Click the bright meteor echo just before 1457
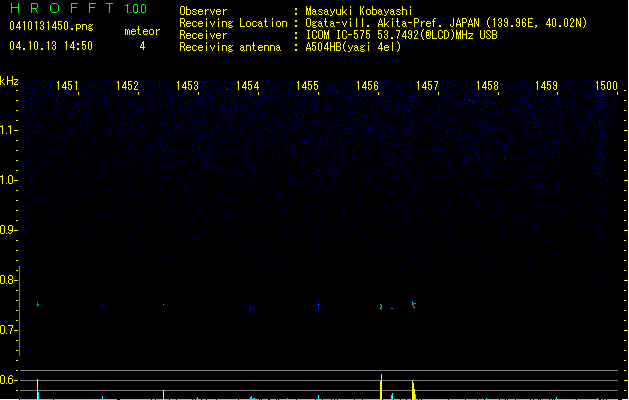Viewport: 629px width, 400px height. (414, 305)
